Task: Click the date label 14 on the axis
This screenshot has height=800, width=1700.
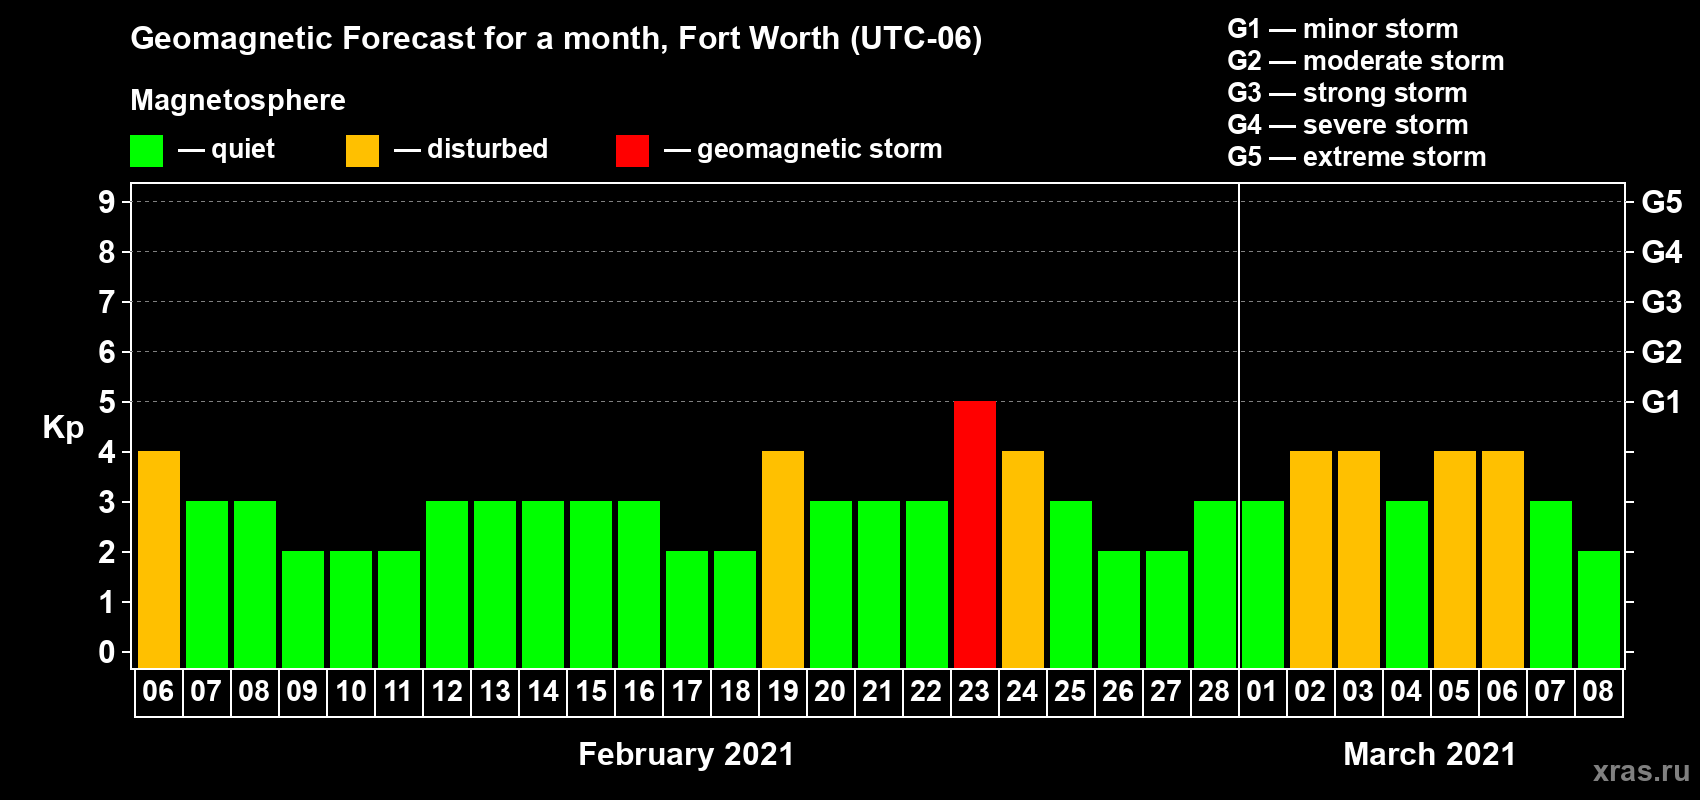Action: point(543,691)
